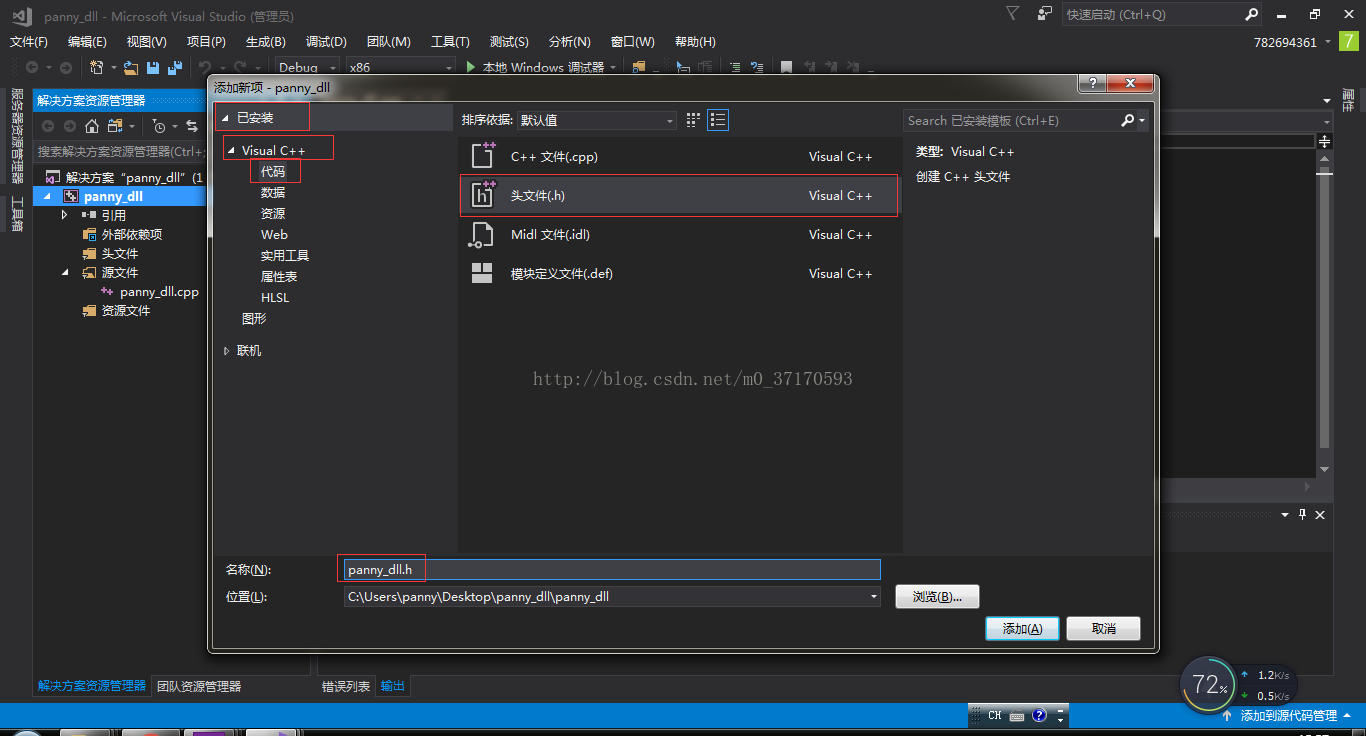This screenshot has height=736, width=1366.
Task: Switch to the 错误列表 tab
Action: 346,686
